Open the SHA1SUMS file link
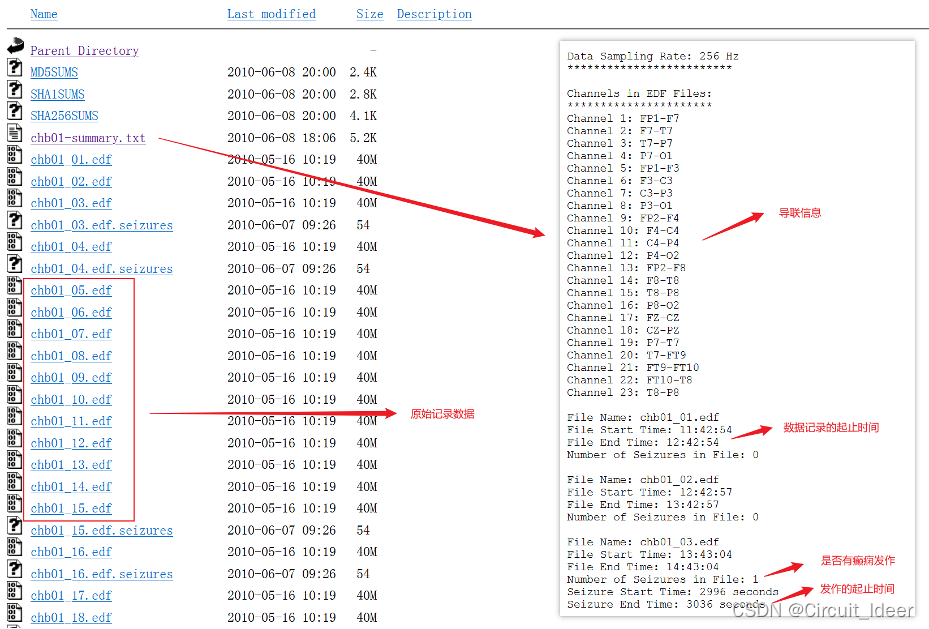The image size is (929, 629). (x=57, y=94)
